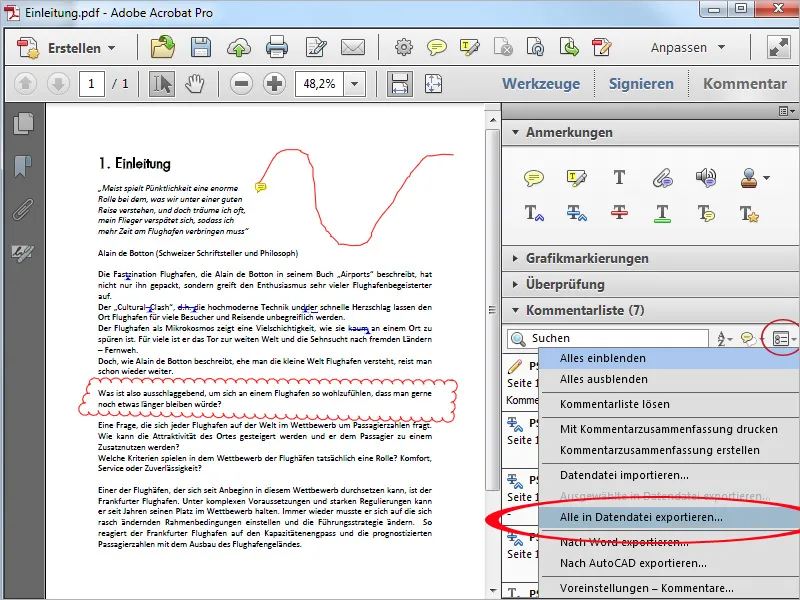The width and height of the screenshot is (800, 600).
Task: Select the highlight text tool in Anmerkungen
Action: [x=577, y=178]
